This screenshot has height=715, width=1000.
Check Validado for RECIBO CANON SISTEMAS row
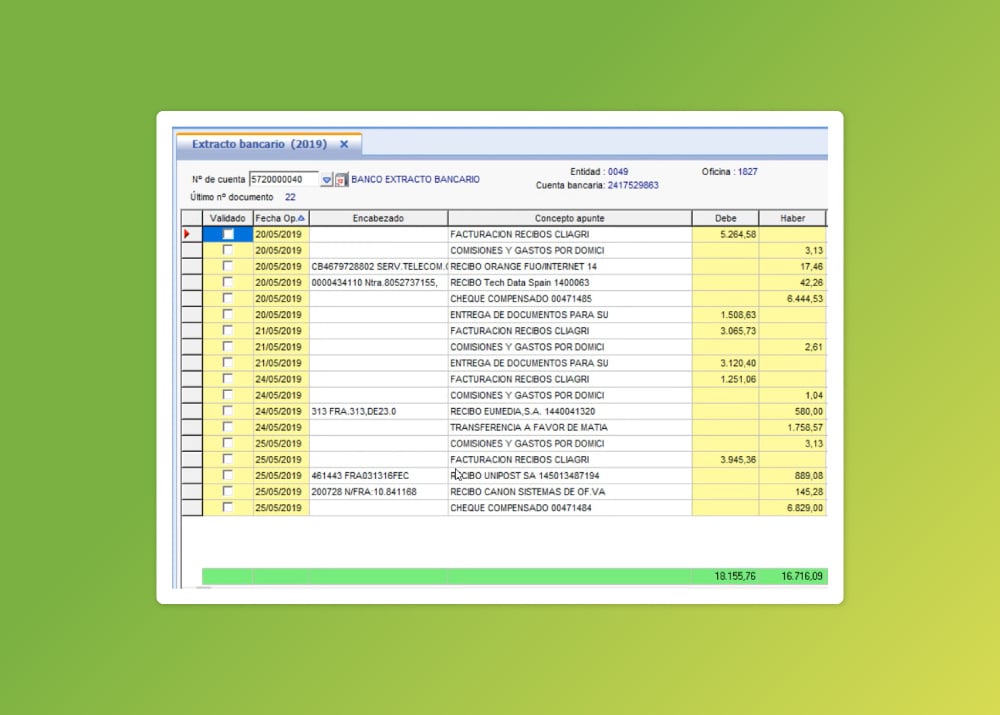click(228, 491)
